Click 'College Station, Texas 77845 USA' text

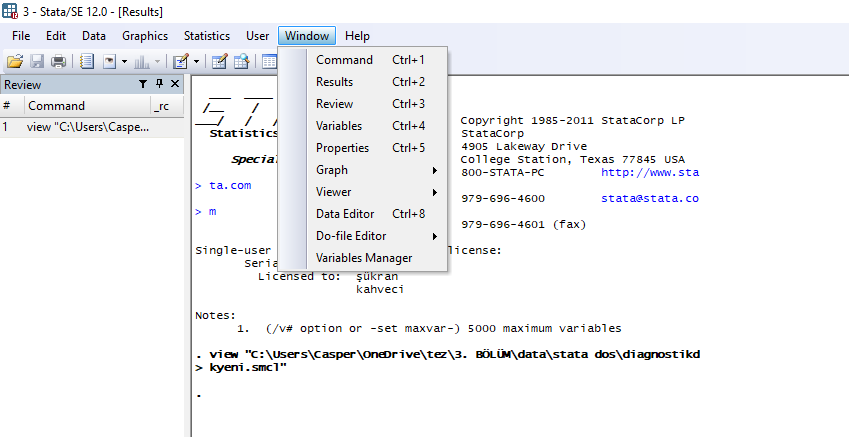pos(572,160)
